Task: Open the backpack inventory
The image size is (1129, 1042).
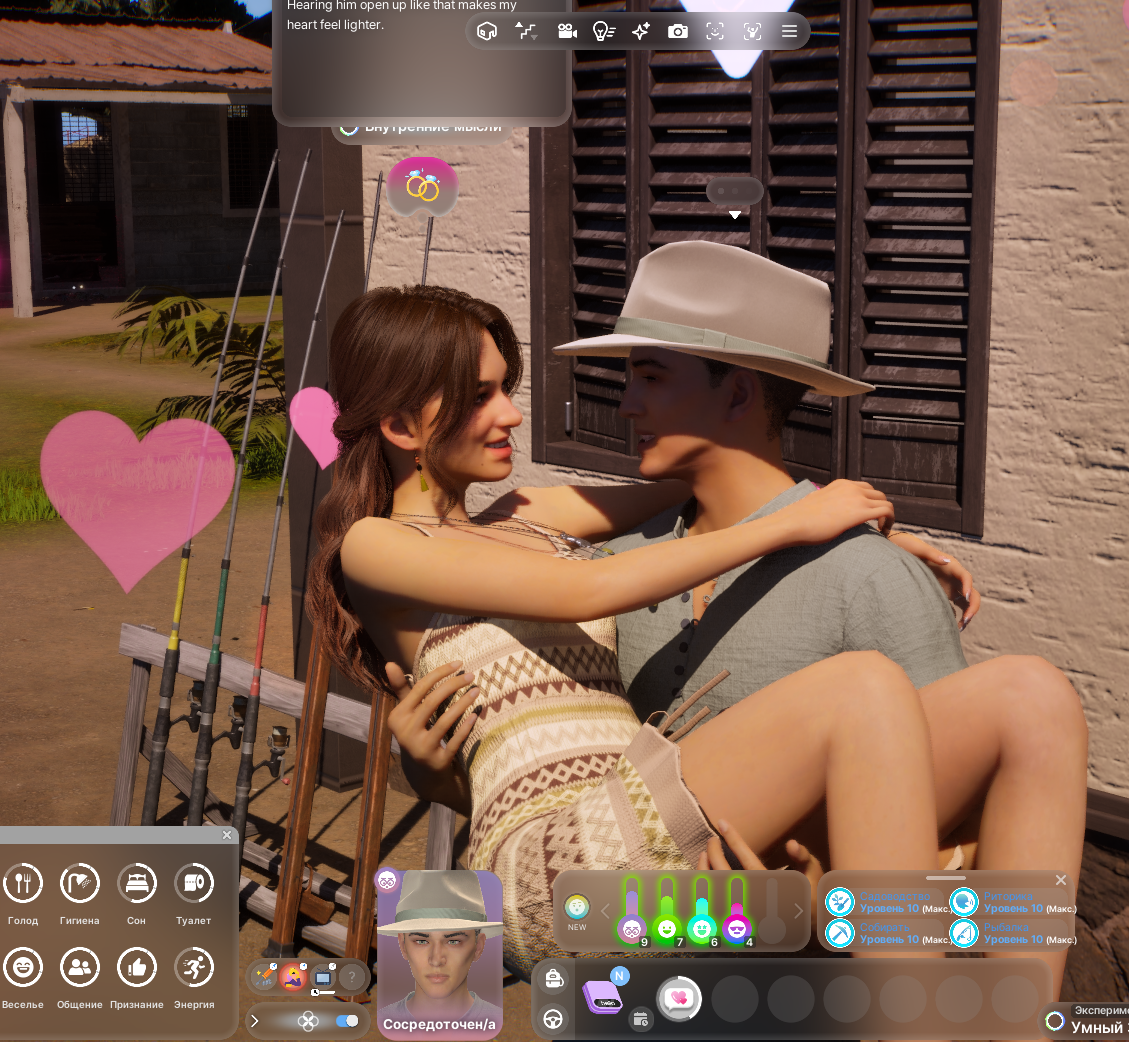Action: tap(553, 980)
